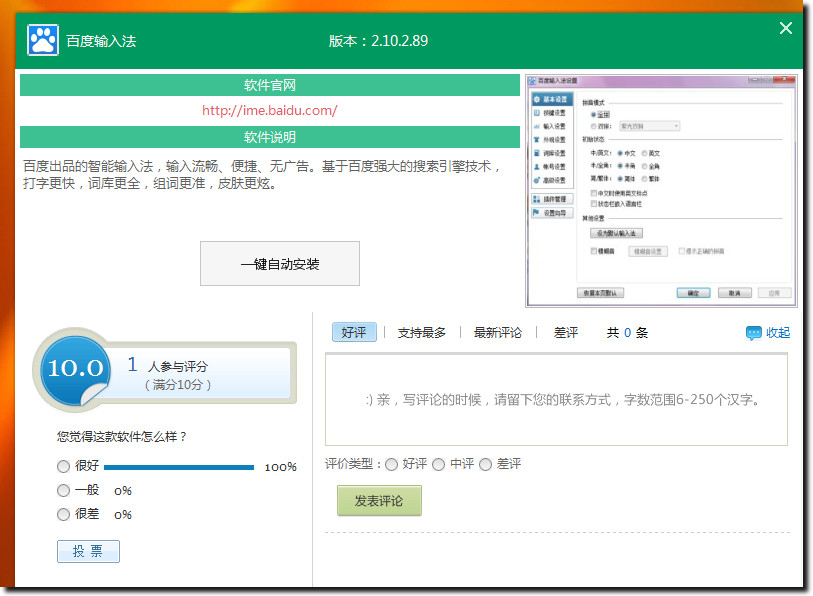Click the 很好 100% vote progress bar
This screenshot has height=596, width=813.
click(179, 467)
